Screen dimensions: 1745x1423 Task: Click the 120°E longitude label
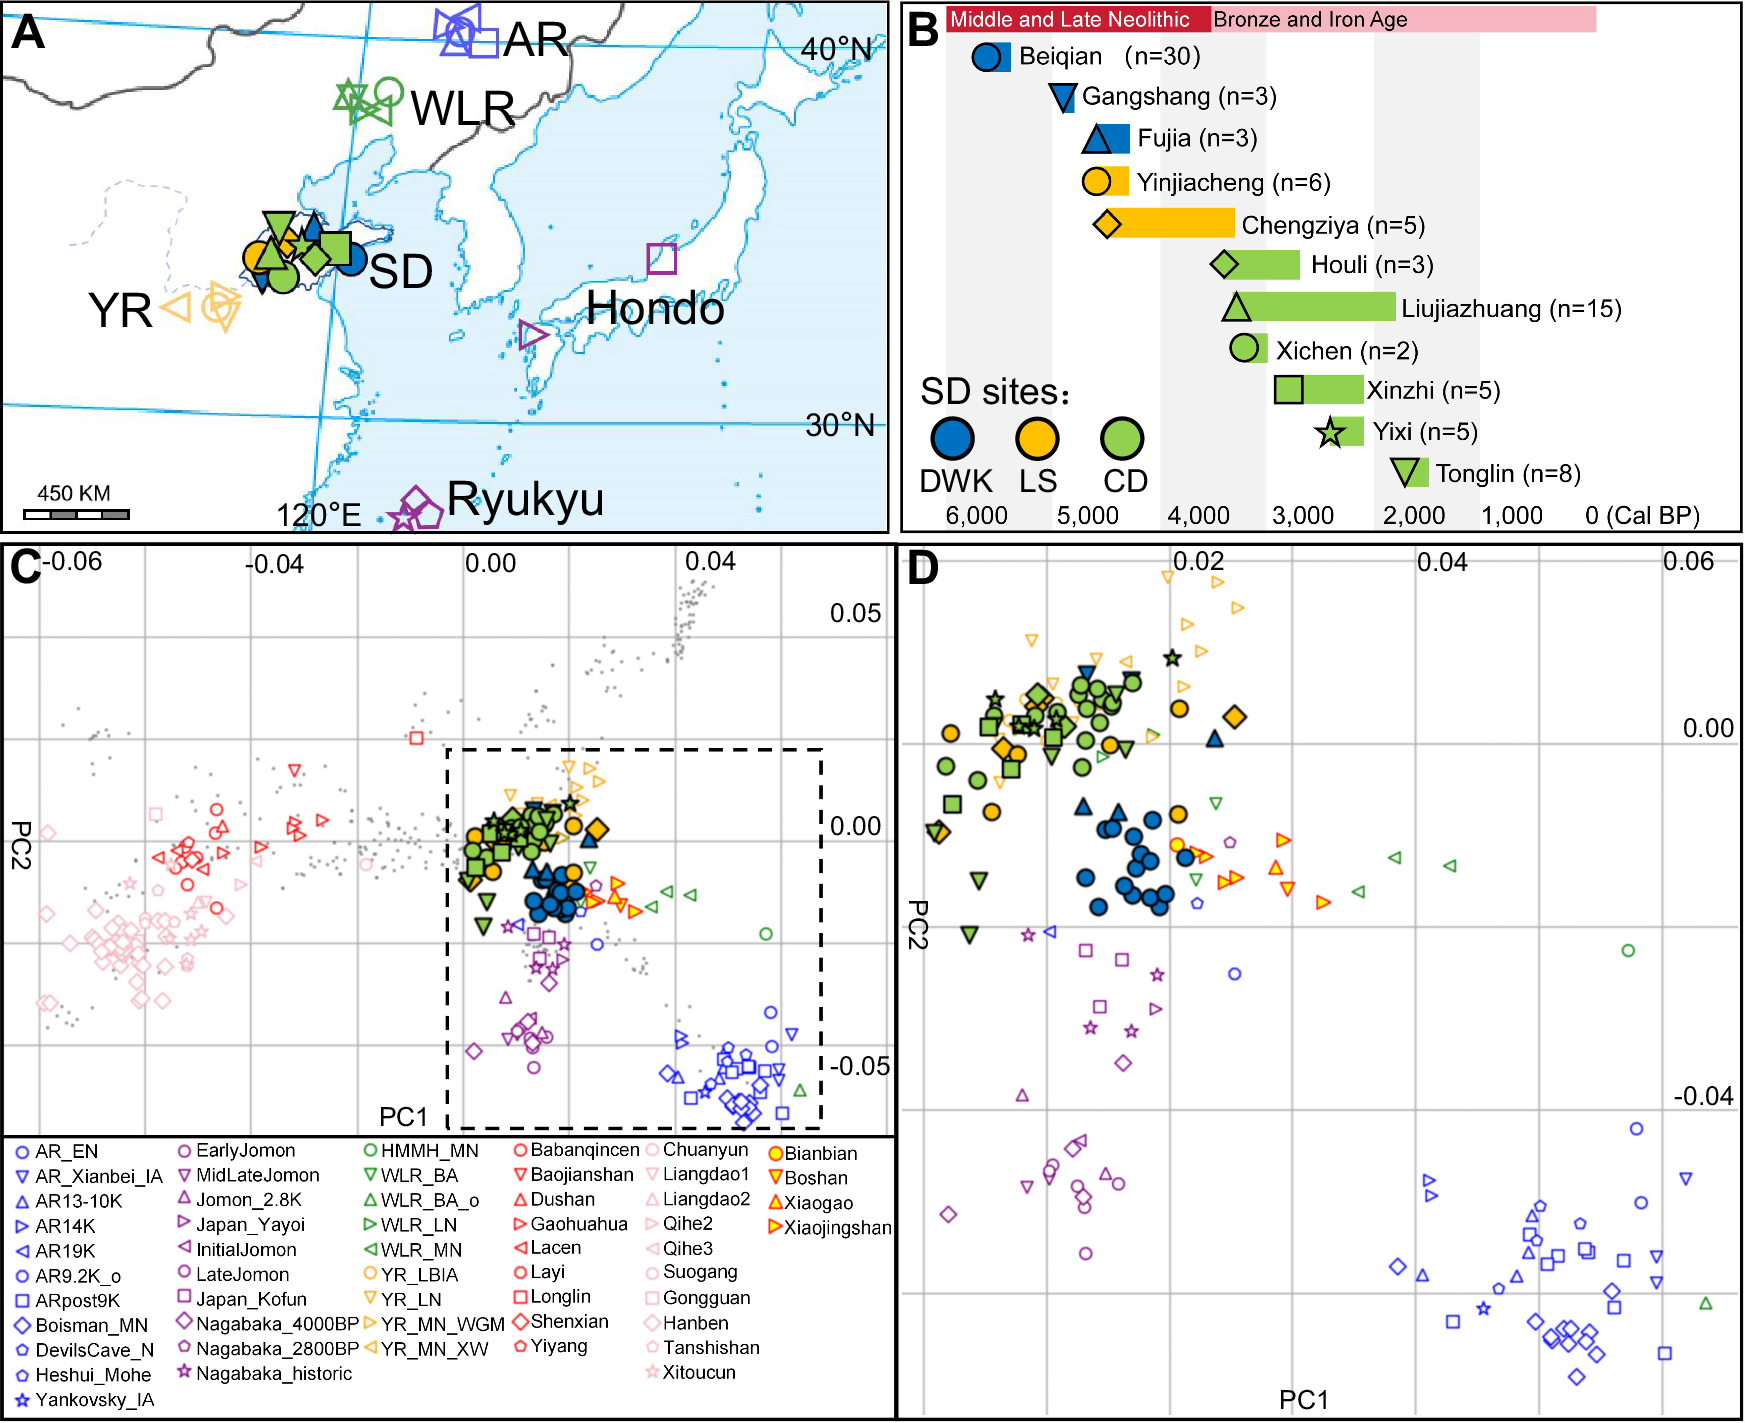(x=318, y=515)
